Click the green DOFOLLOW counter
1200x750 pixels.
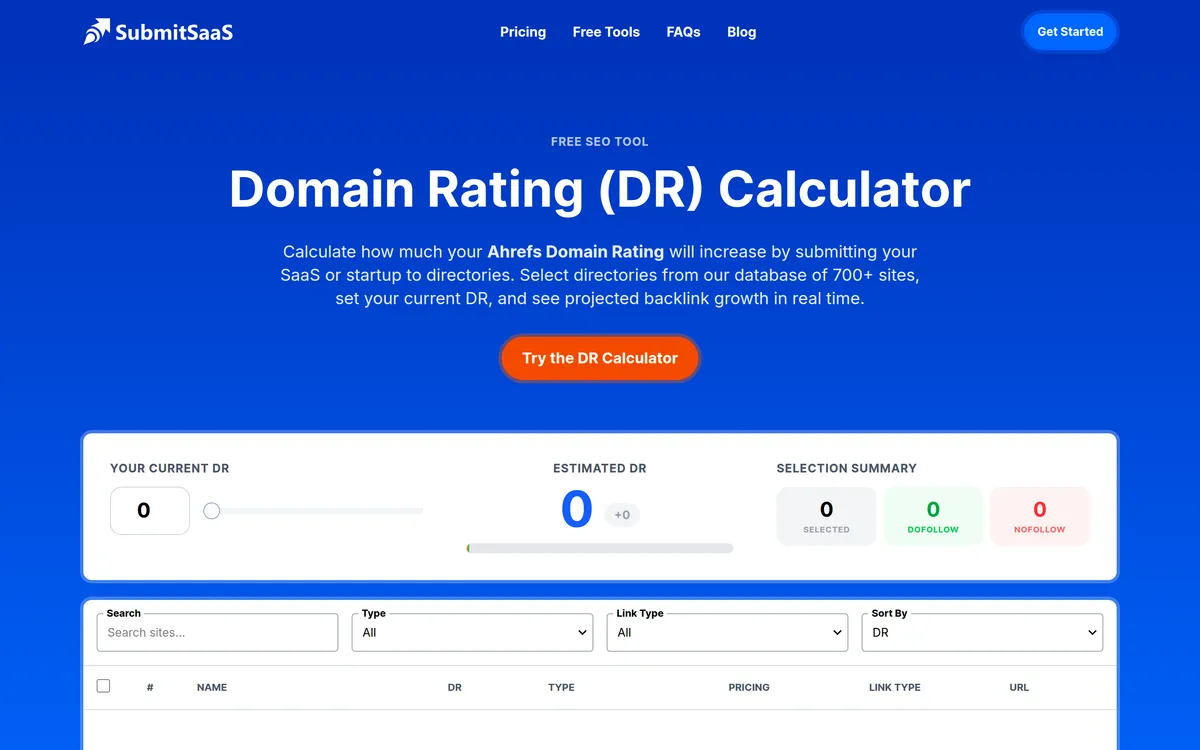(x=933, y=515)
